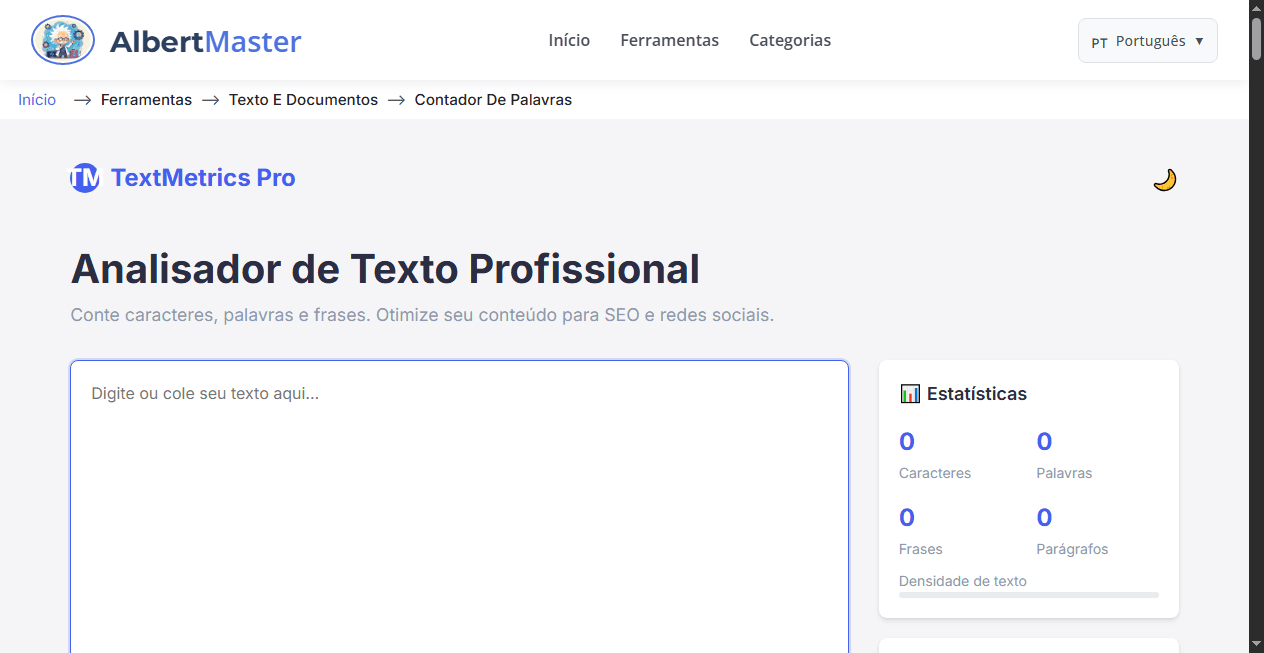Image resolution: width=1264 pixels, height=653 pixels.
Task: Click the Ferramentas breadcrumb link
Action: coord(146,99)
